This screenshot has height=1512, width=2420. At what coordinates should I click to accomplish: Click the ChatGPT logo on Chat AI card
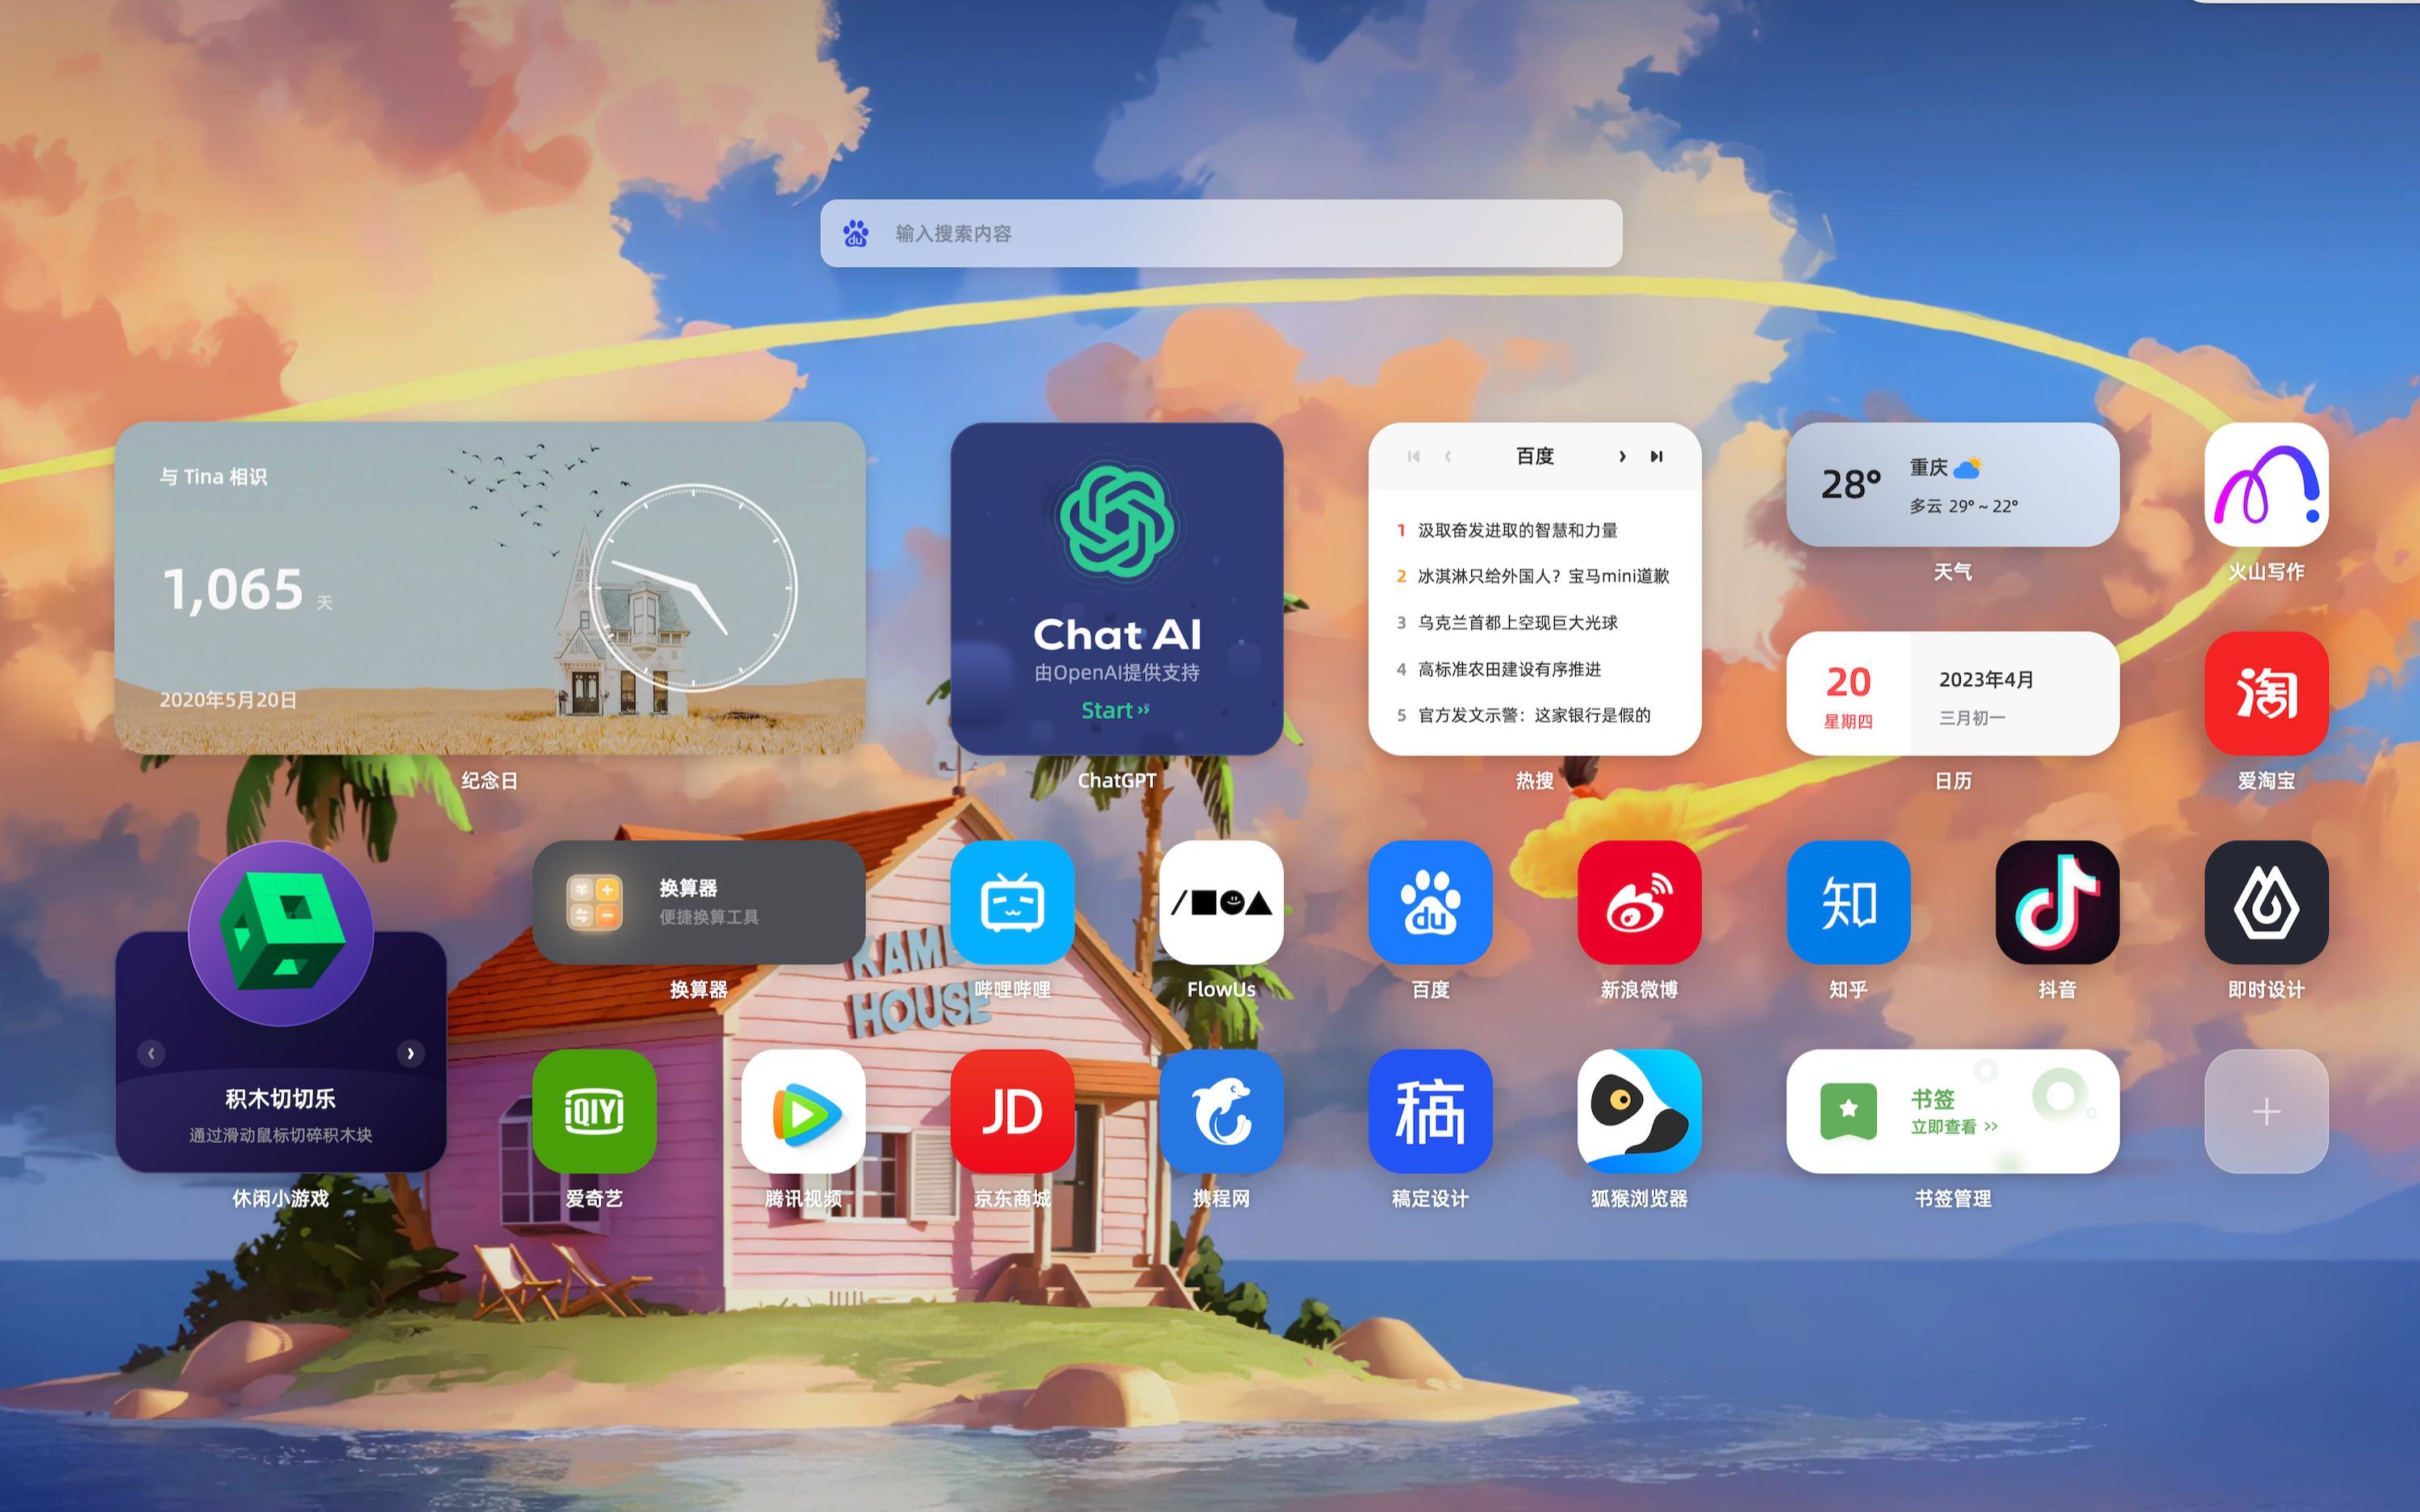click(x=1117, y=522)
